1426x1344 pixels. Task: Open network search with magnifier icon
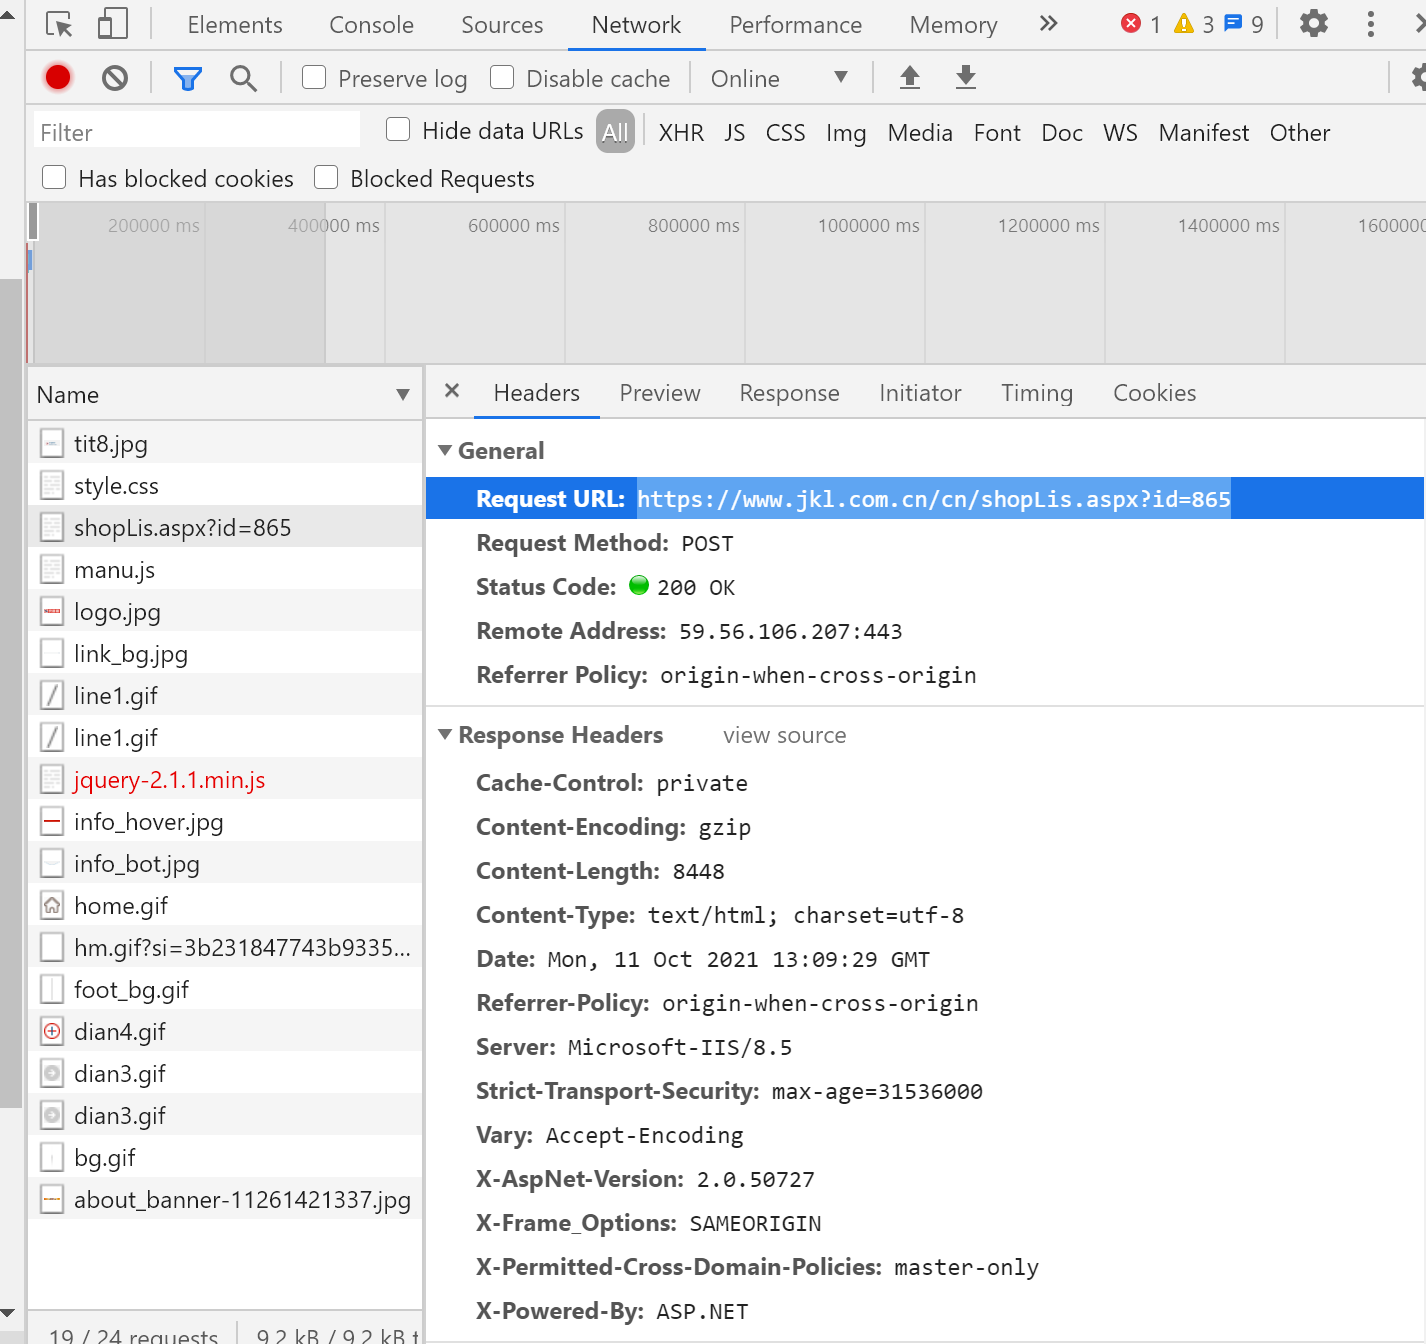(x=243, y=77)
